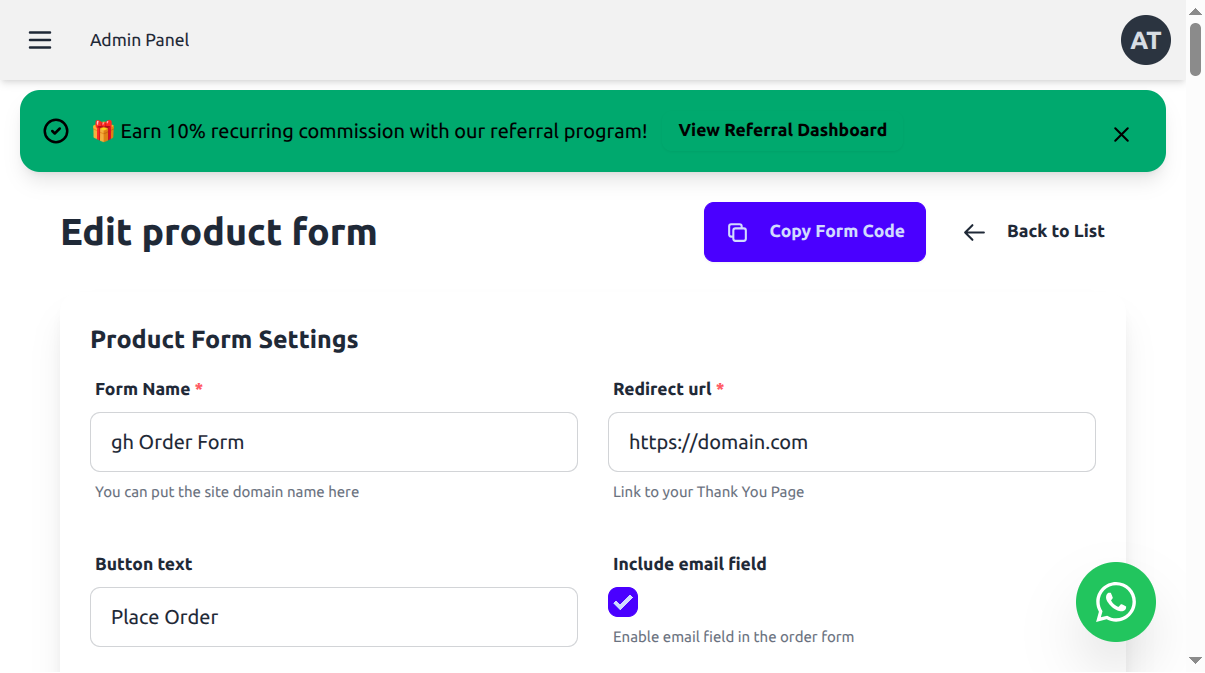1205x673 pixels.
Task: Open the WhatsApp chat bubble
Action: click(1115, 602)
